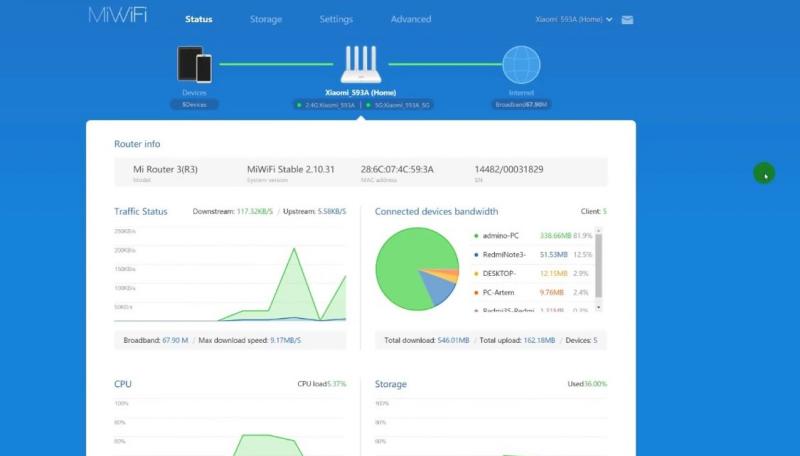800x456 pixels.
Task: Click the Router info heading
Action: (x=137, y=144)
